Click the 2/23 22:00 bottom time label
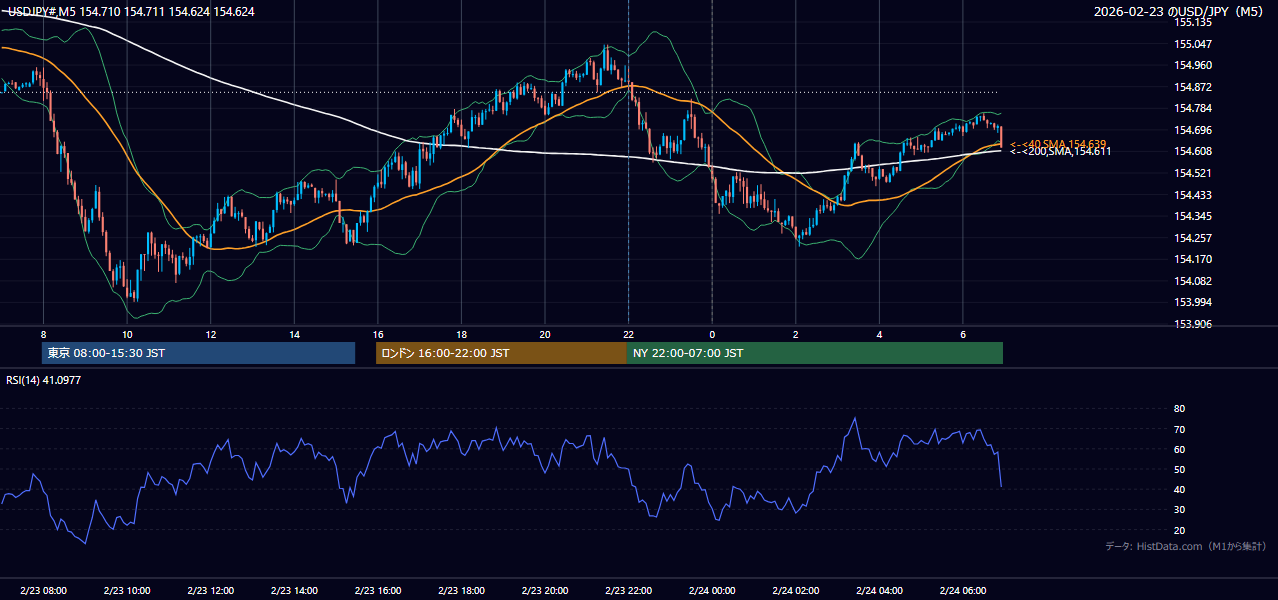 click(x=628, y=591)
